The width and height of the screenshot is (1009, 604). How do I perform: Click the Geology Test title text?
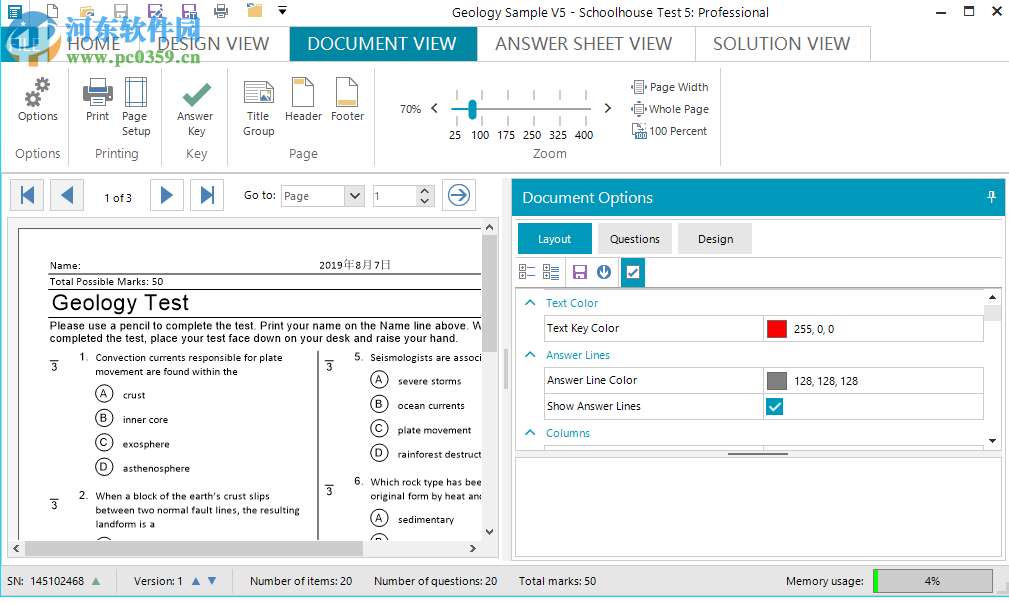[120, 302]
